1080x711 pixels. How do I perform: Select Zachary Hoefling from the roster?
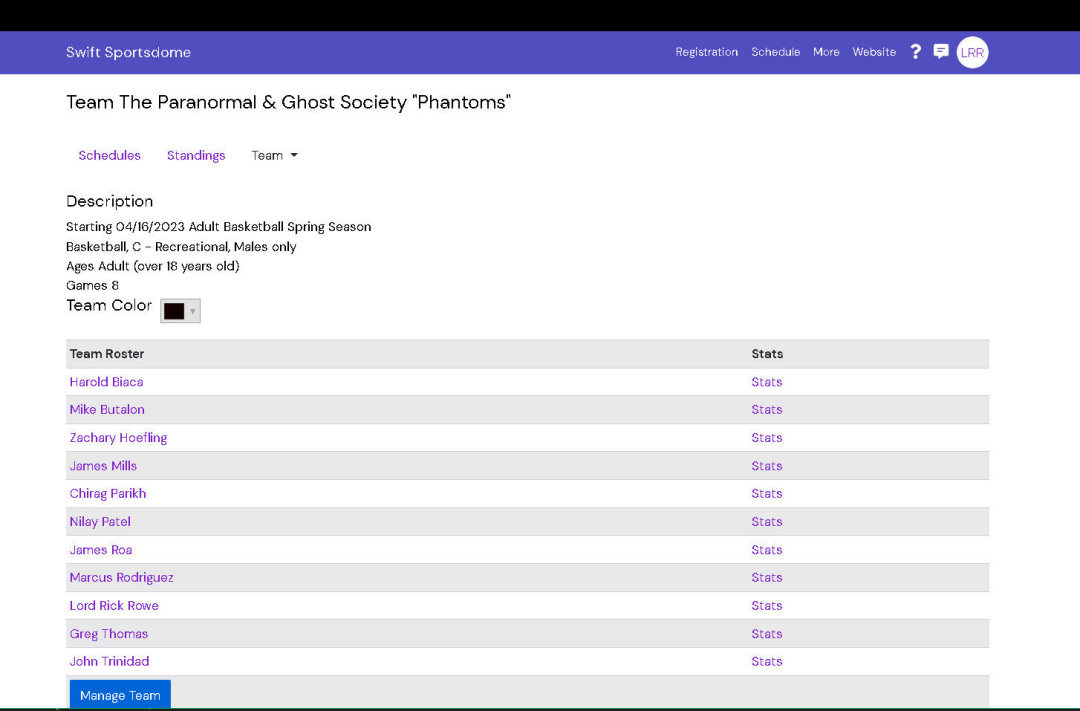point(118,438)
